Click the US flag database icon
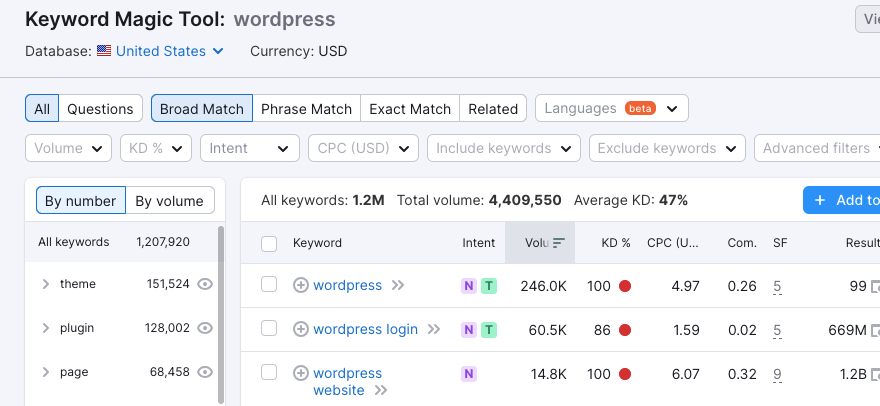Viewport: 880px width, 406px height. (104, 51)
